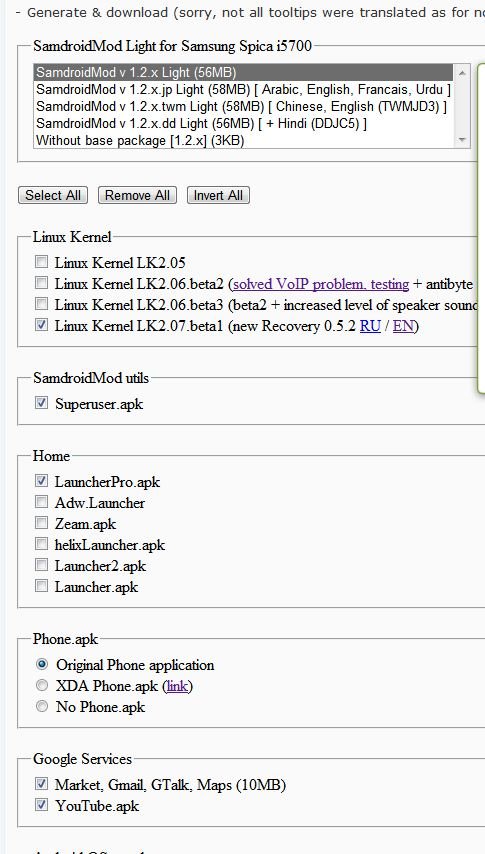The height and width of the screenshot is (854, 485).
Task: Open the RU recovery link
Action: [370, 326]
